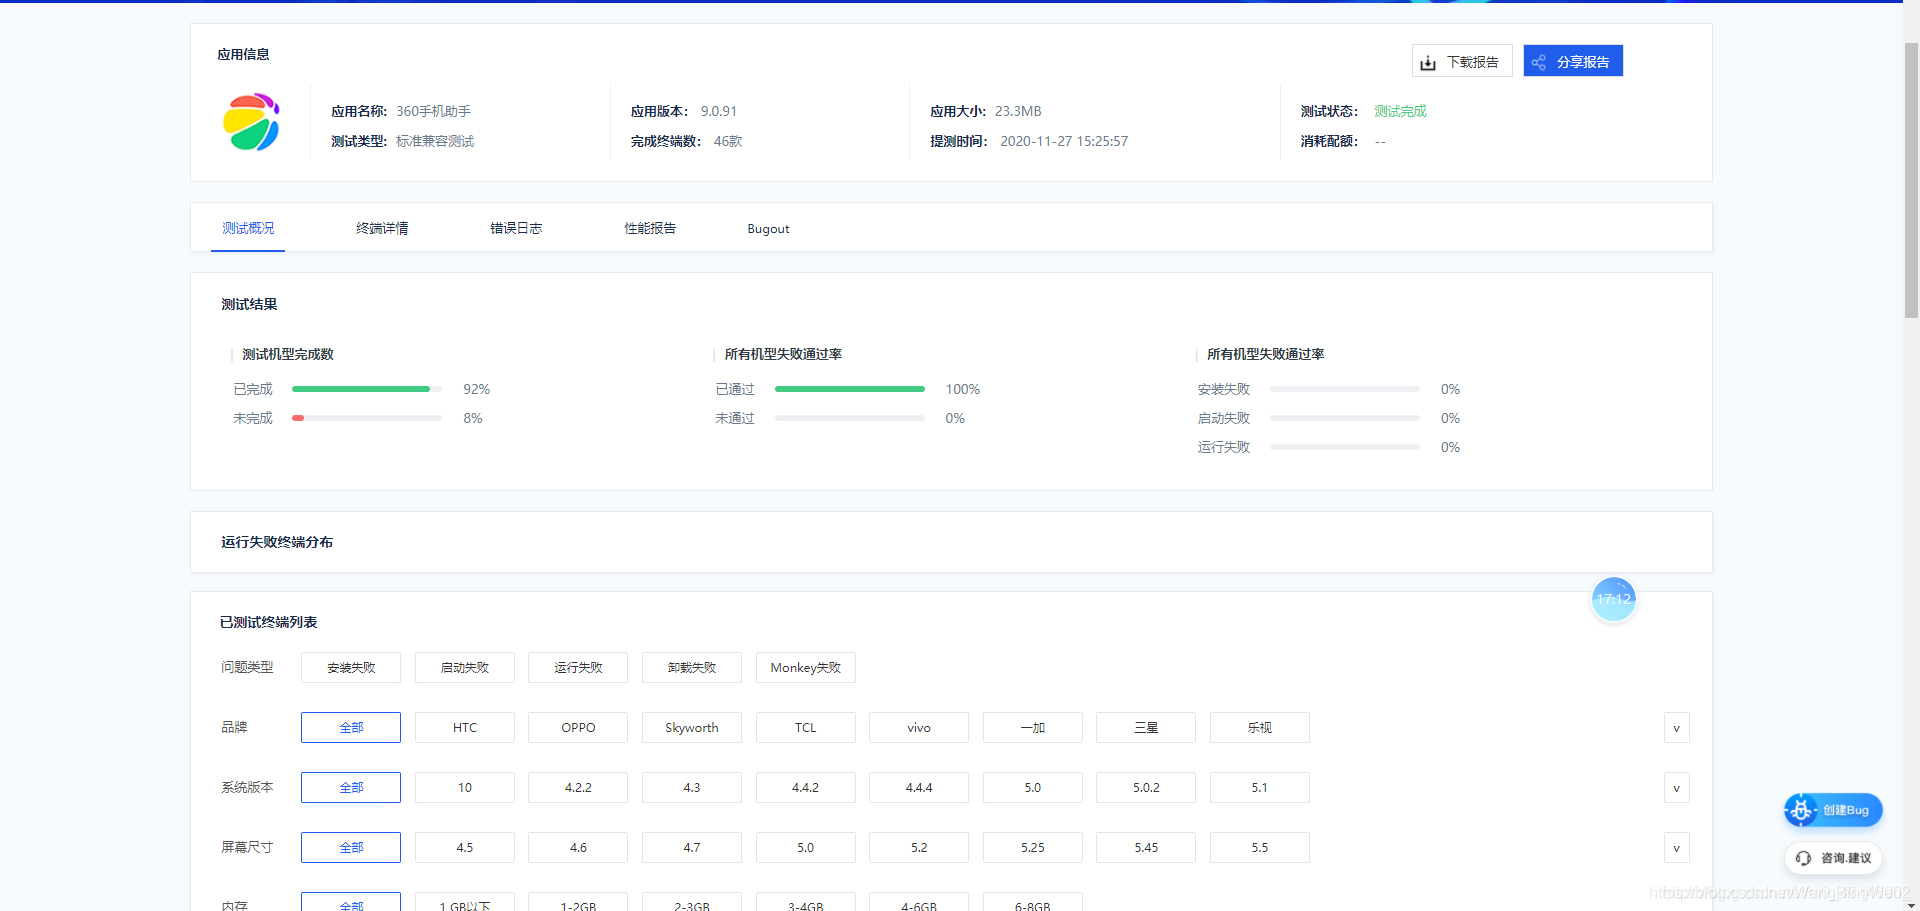1920x911 pixels.
Task: Select system version 4.4.4
Action: (x=919, y=788)
